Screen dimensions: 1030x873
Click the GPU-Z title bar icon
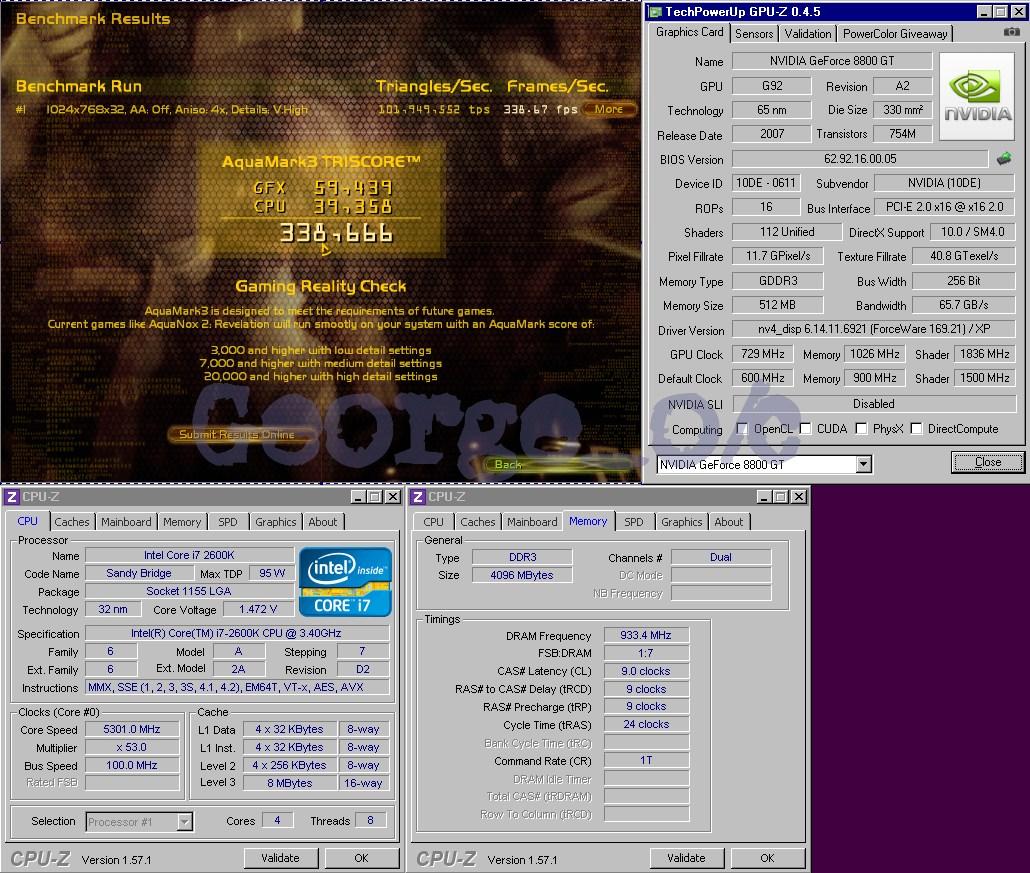point(656,12)
